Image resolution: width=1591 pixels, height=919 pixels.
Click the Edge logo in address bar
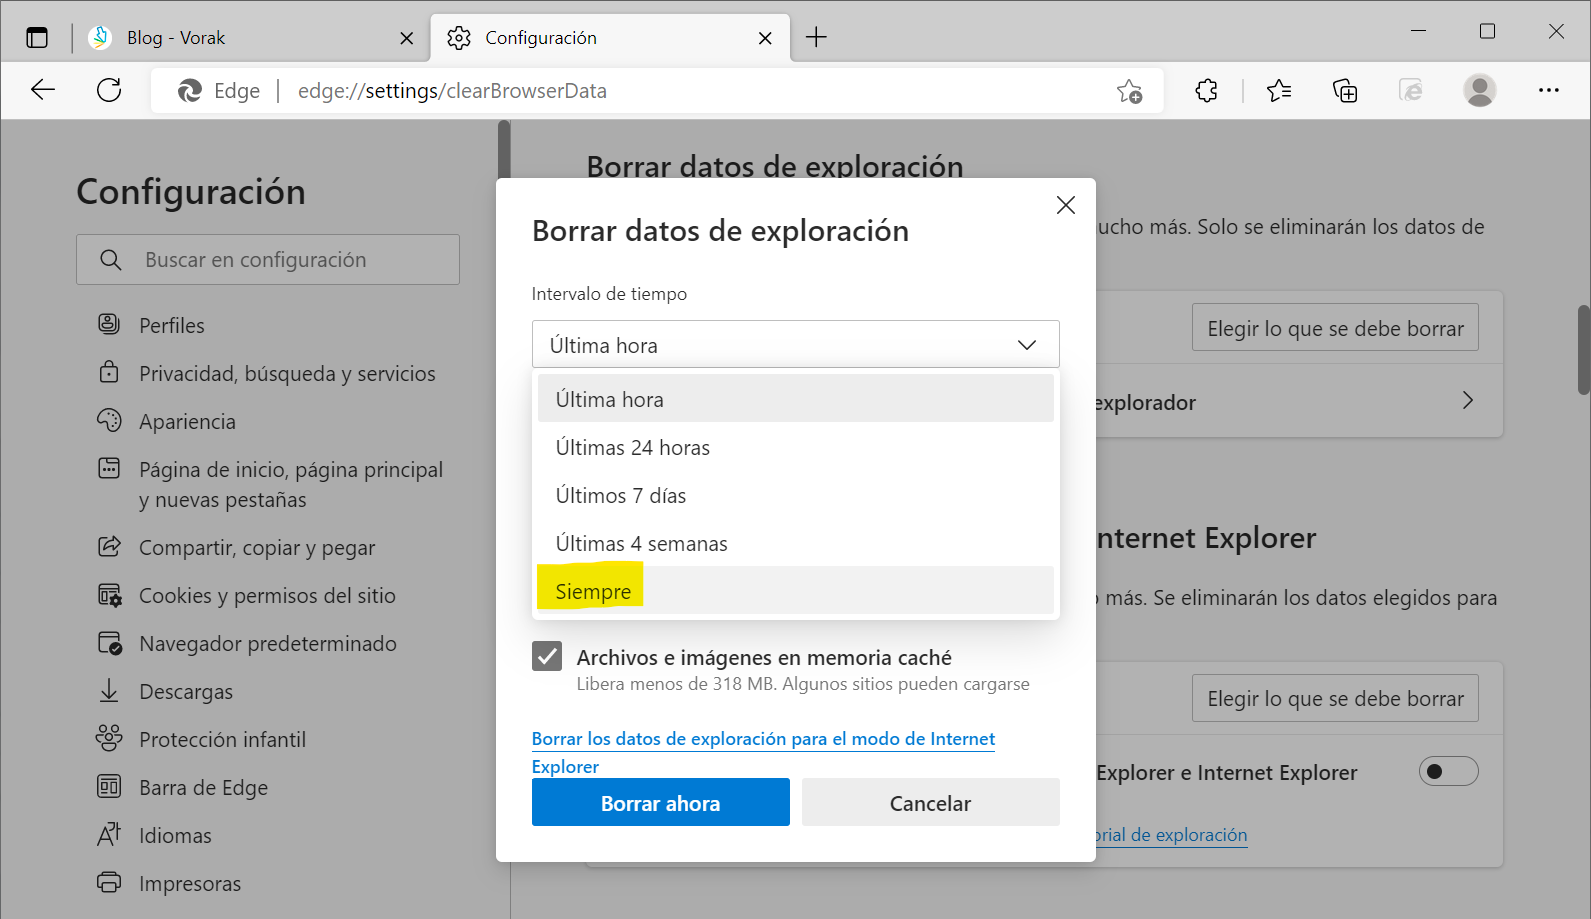[189, 91]
